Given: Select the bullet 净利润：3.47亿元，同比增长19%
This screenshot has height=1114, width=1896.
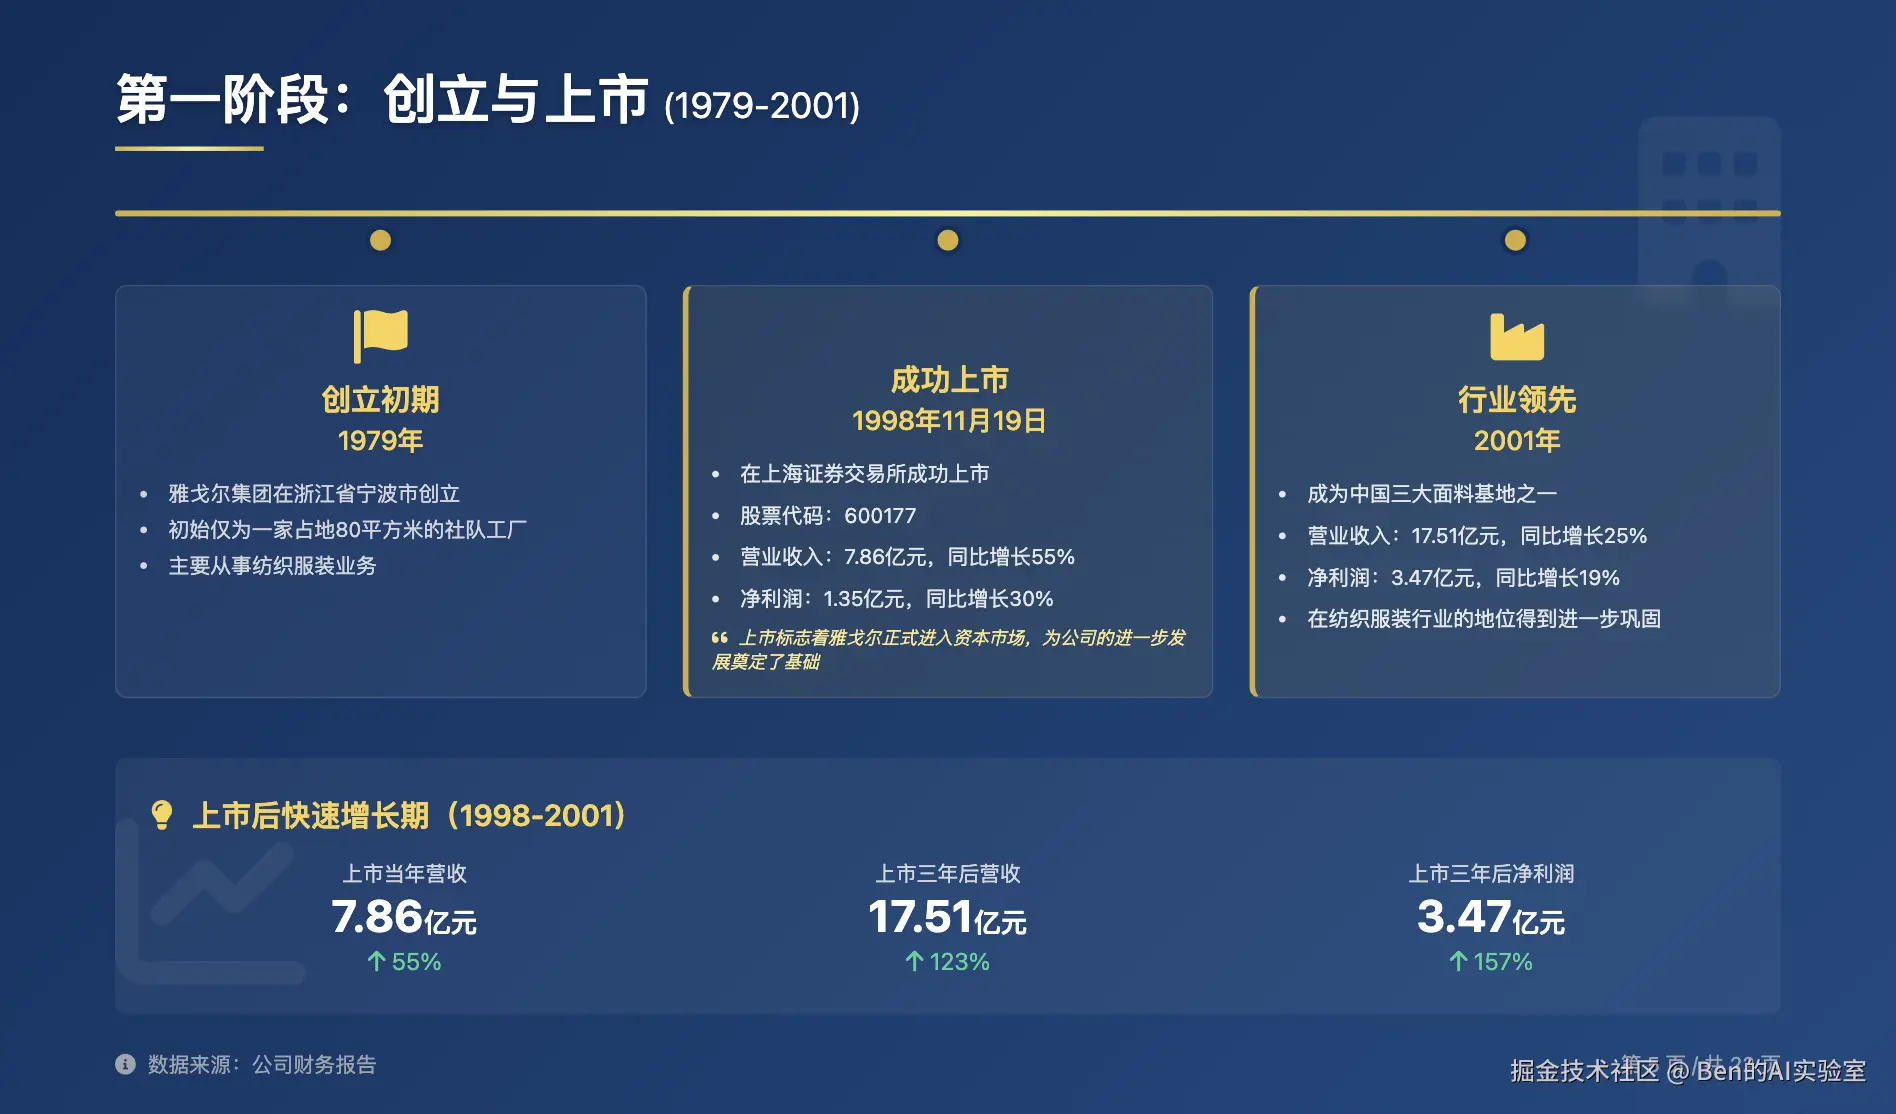Looking at the screenshot, I should [x=1463, y=577].
